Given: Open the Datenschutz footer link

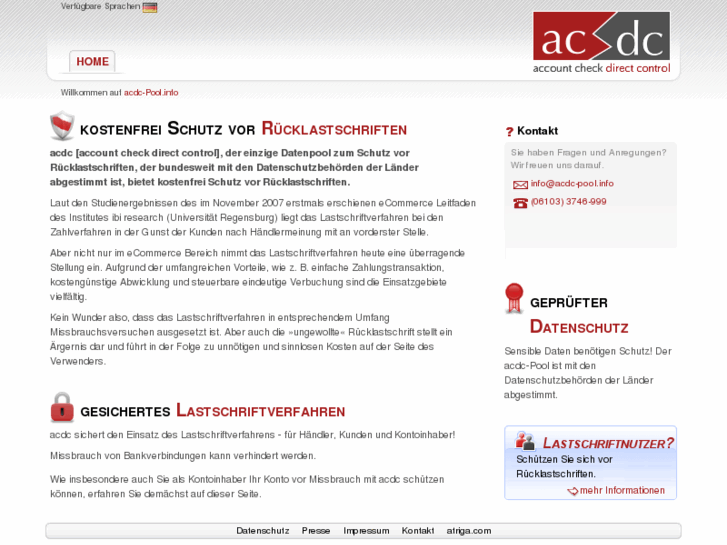Looking at the screenshot, I should 263,531.
